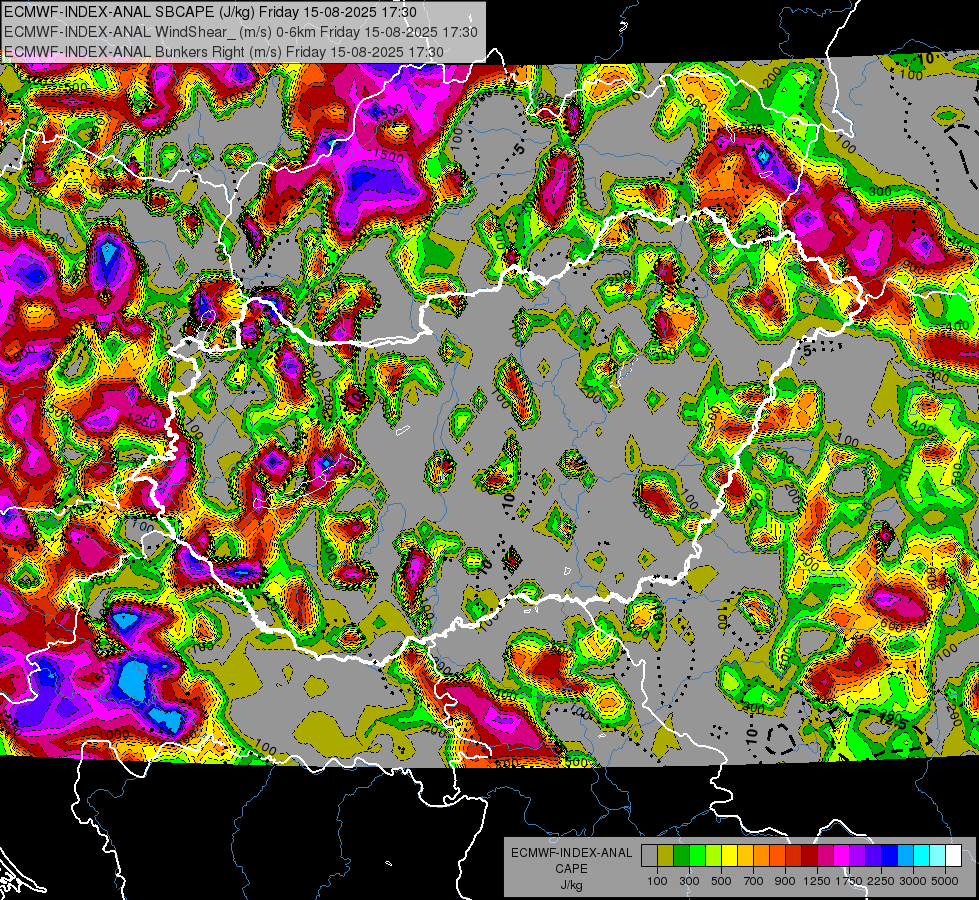The height and width of the screenshot is (900, 979).
Task: Select the cyan legend swatch
Action: pyautogui.click(x=922, y=856)
